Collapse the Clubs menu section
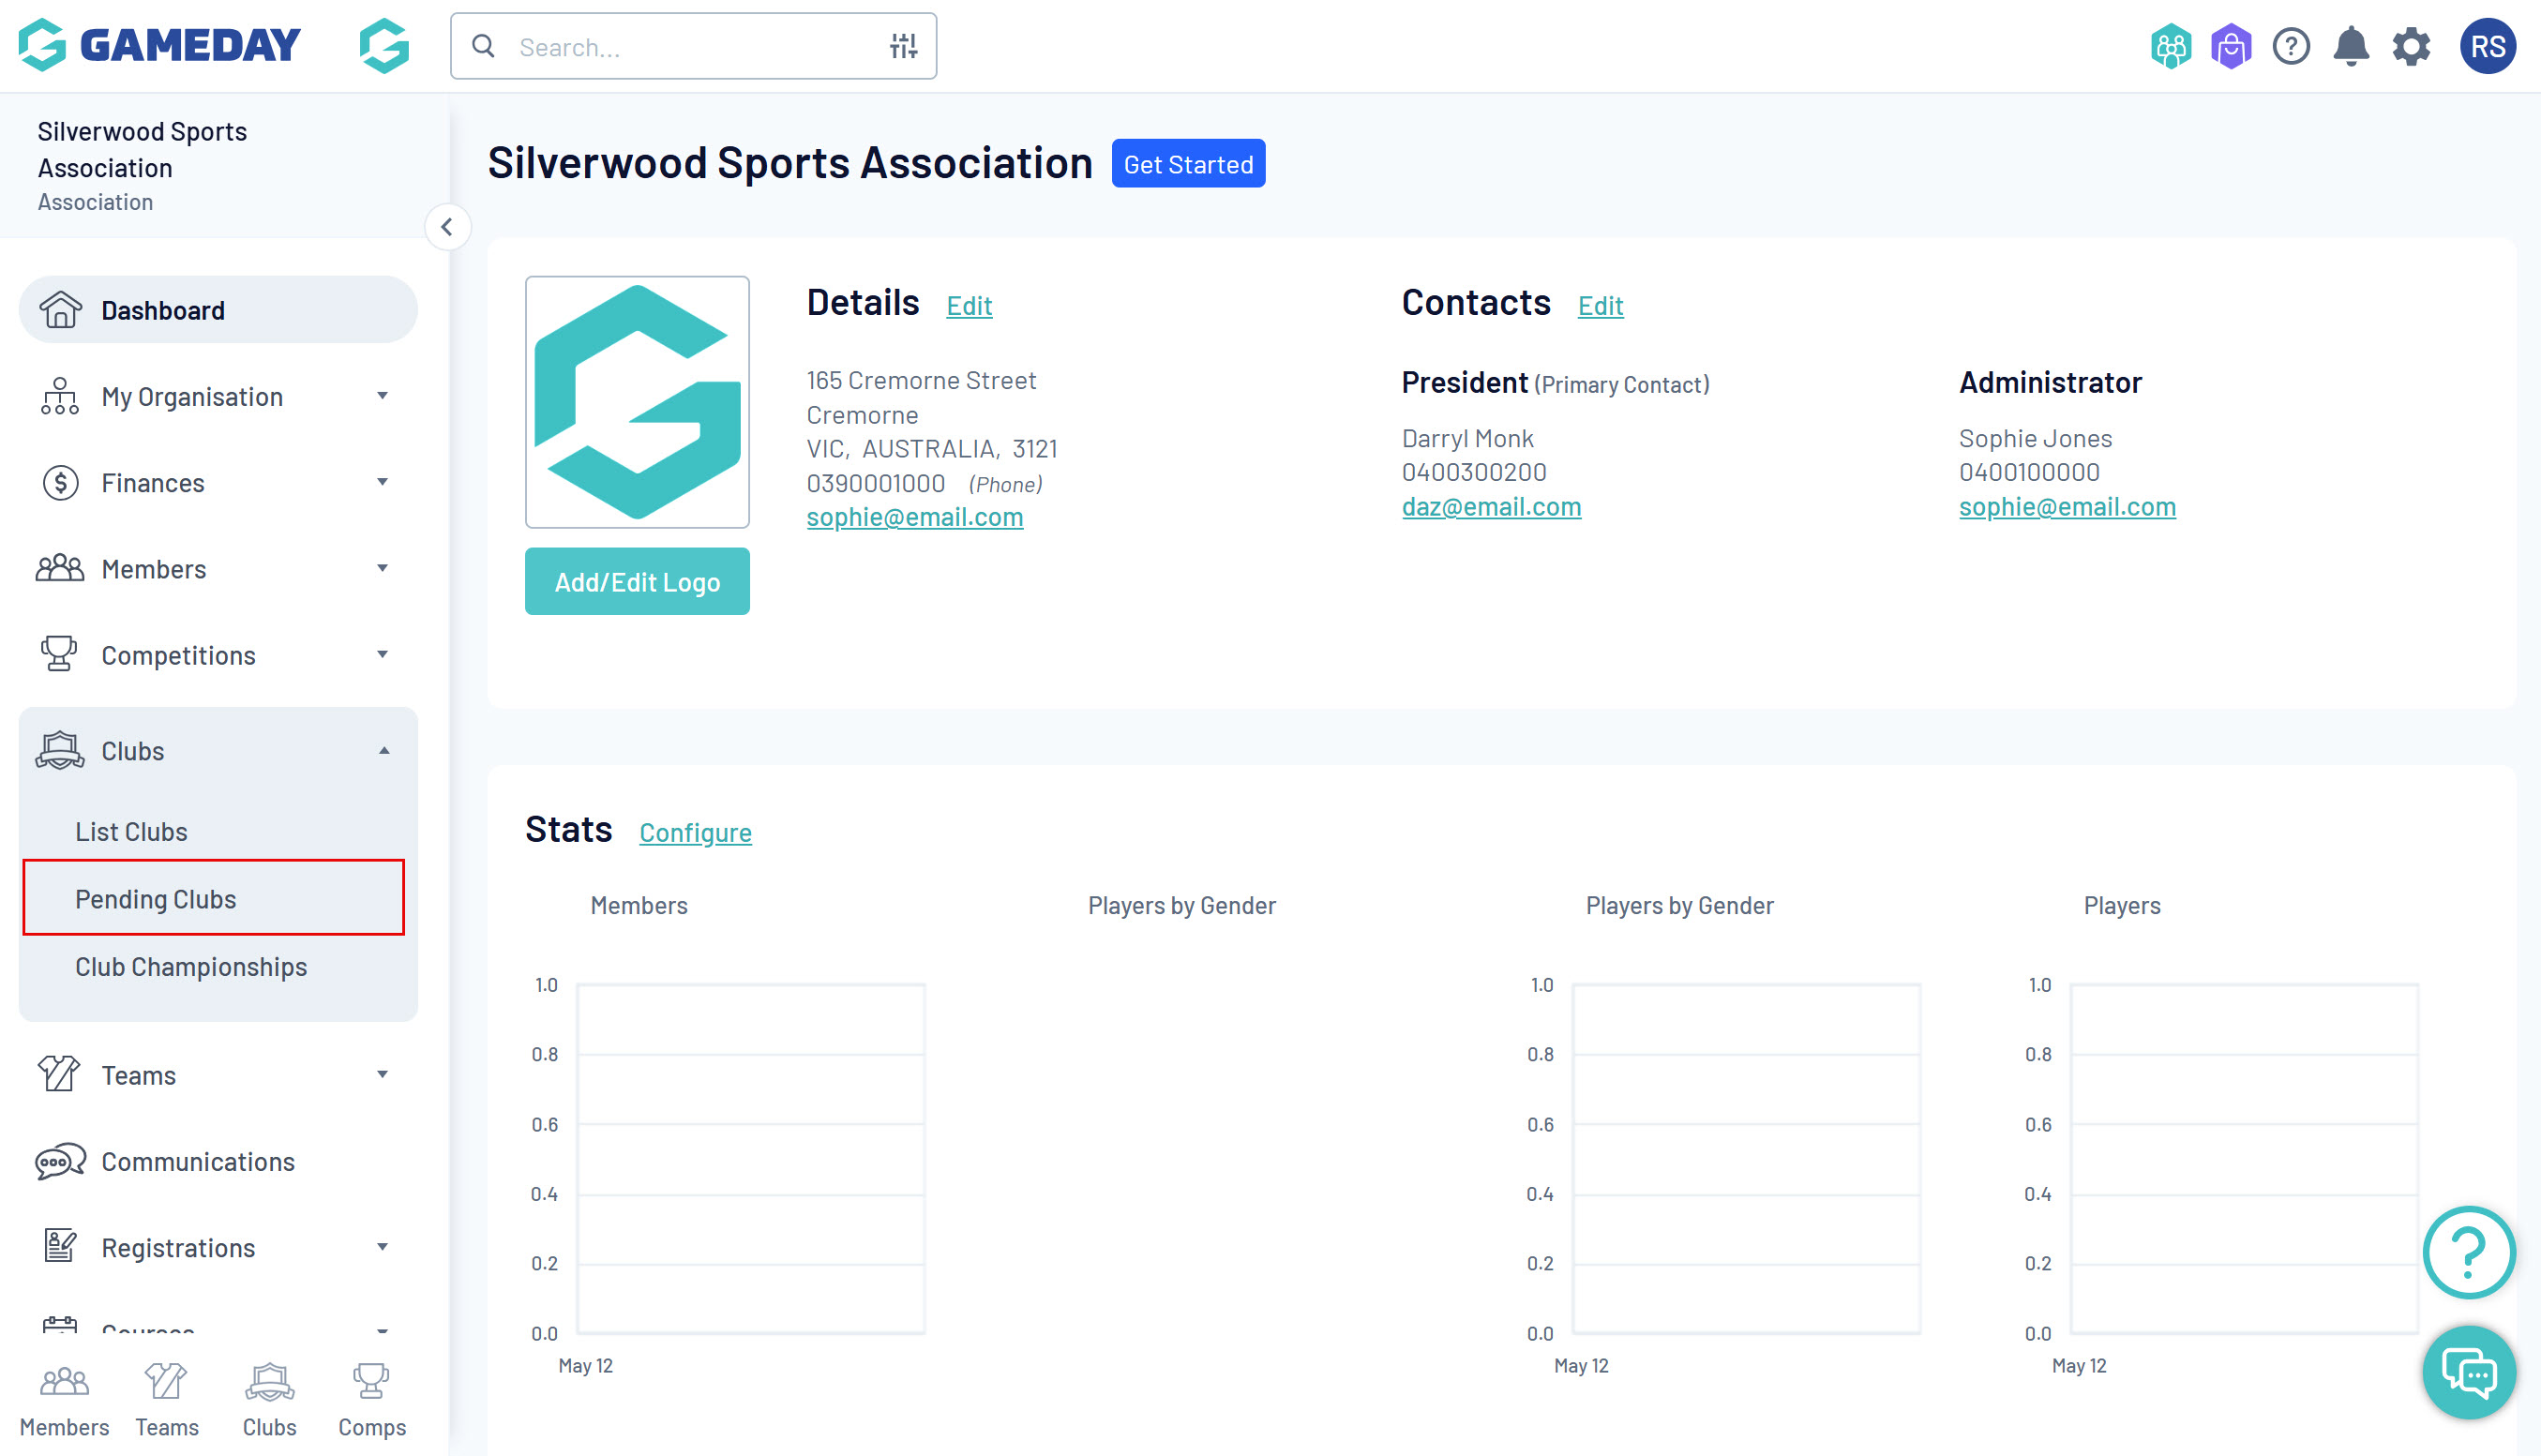The width and height of the screenshot is (2541, 1456). [x=218, y=751]
